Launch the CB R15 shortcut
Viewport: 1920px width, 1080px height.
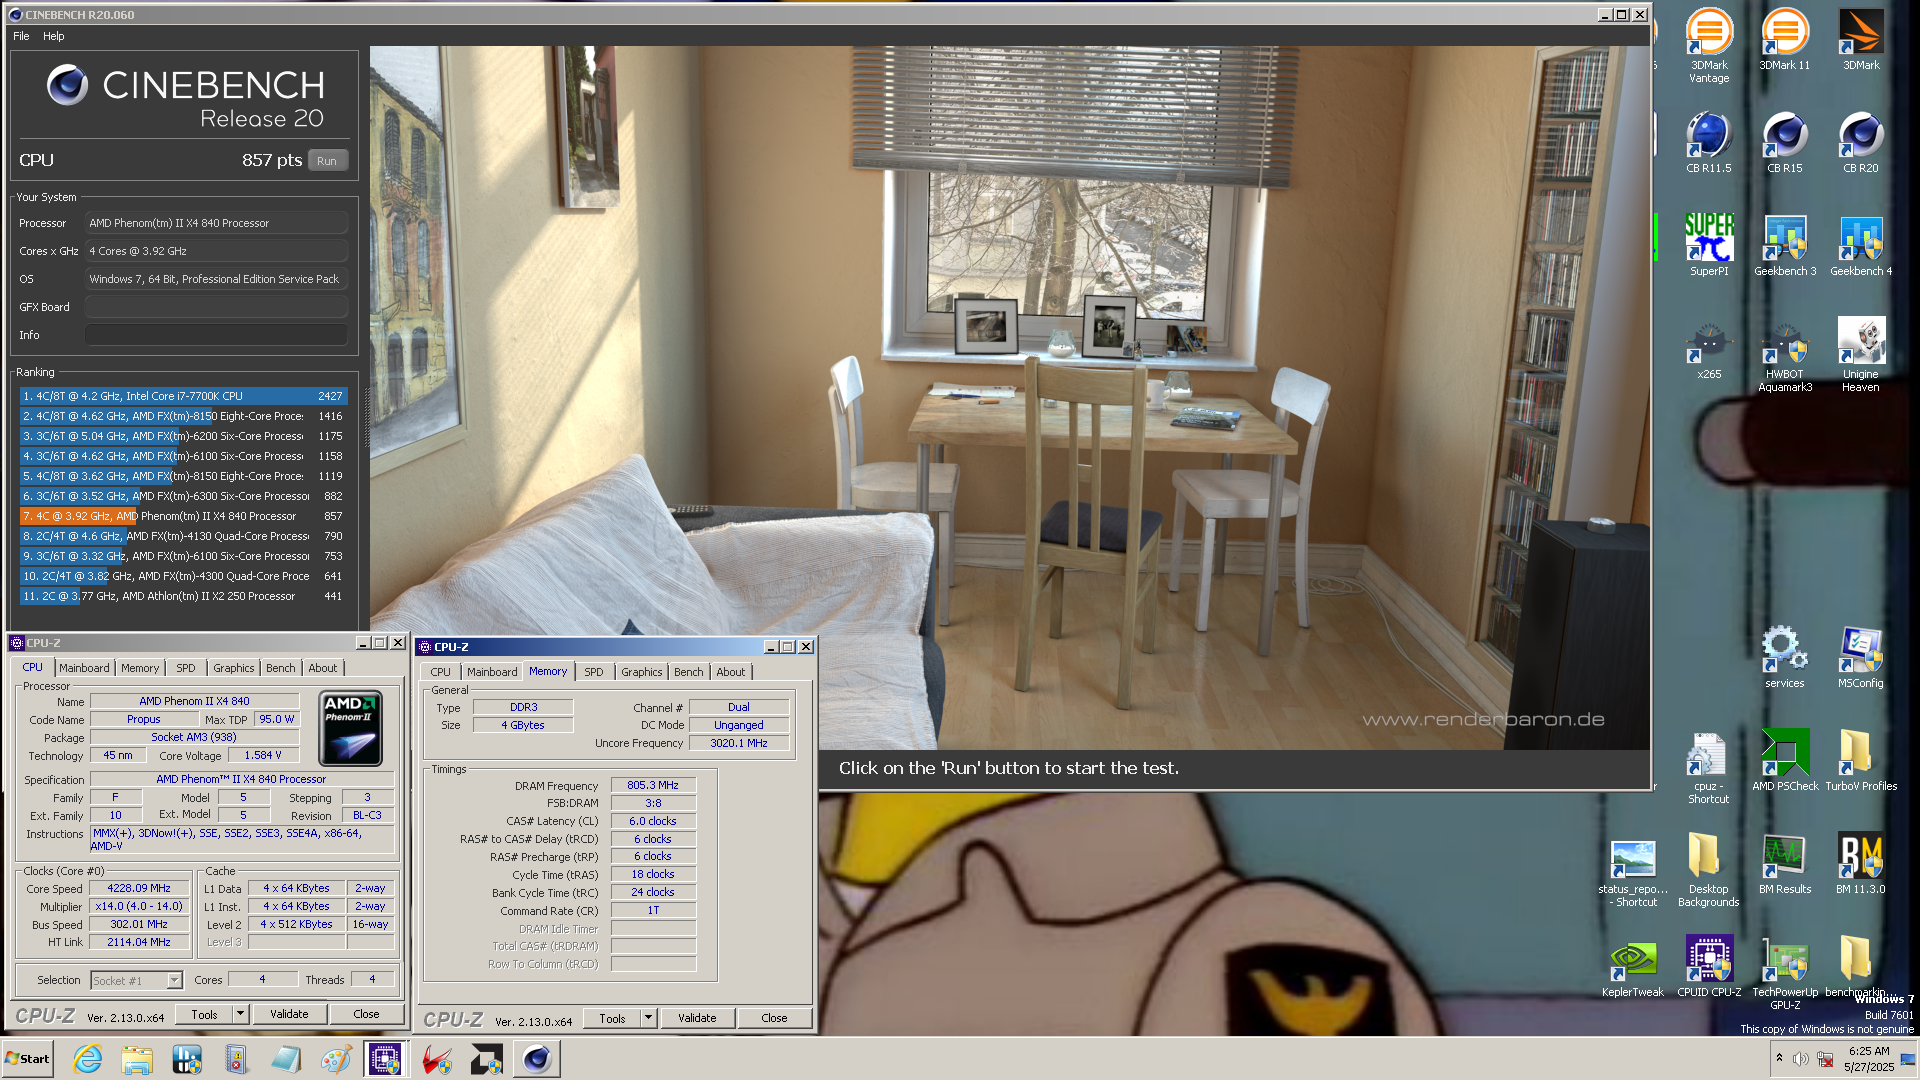click(x=1784, y=142)
